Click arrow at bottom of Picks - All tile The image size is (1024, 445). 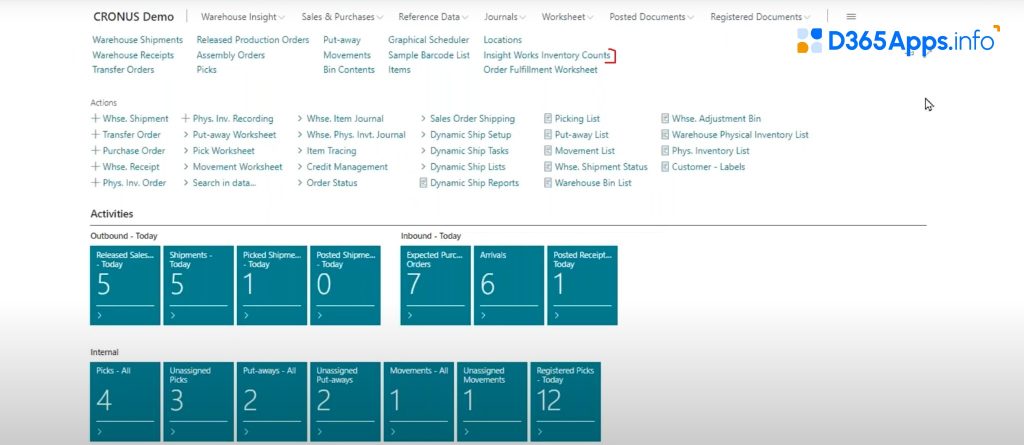tap(99, 432)
